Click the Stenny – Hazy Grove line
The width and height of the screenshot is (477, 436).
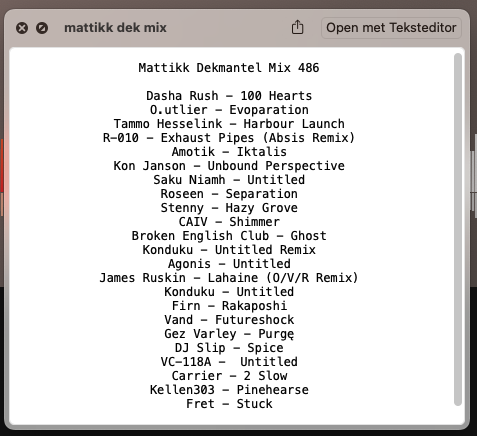[x=229, y=208]
